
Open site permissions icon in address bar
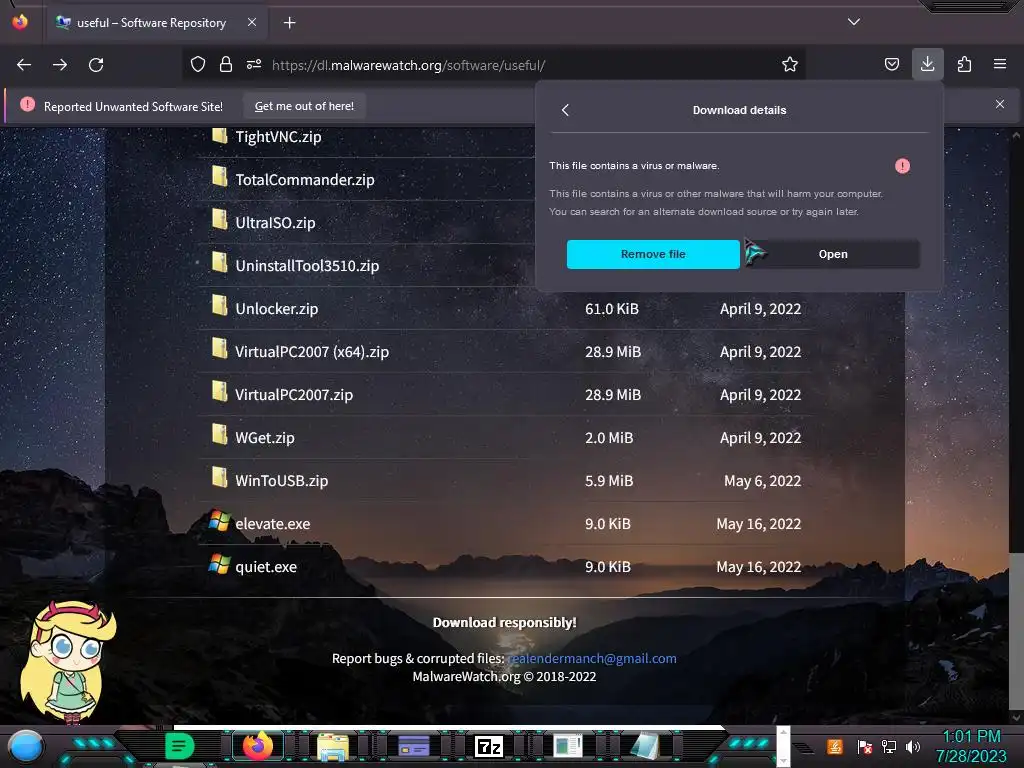click(254, 64)
